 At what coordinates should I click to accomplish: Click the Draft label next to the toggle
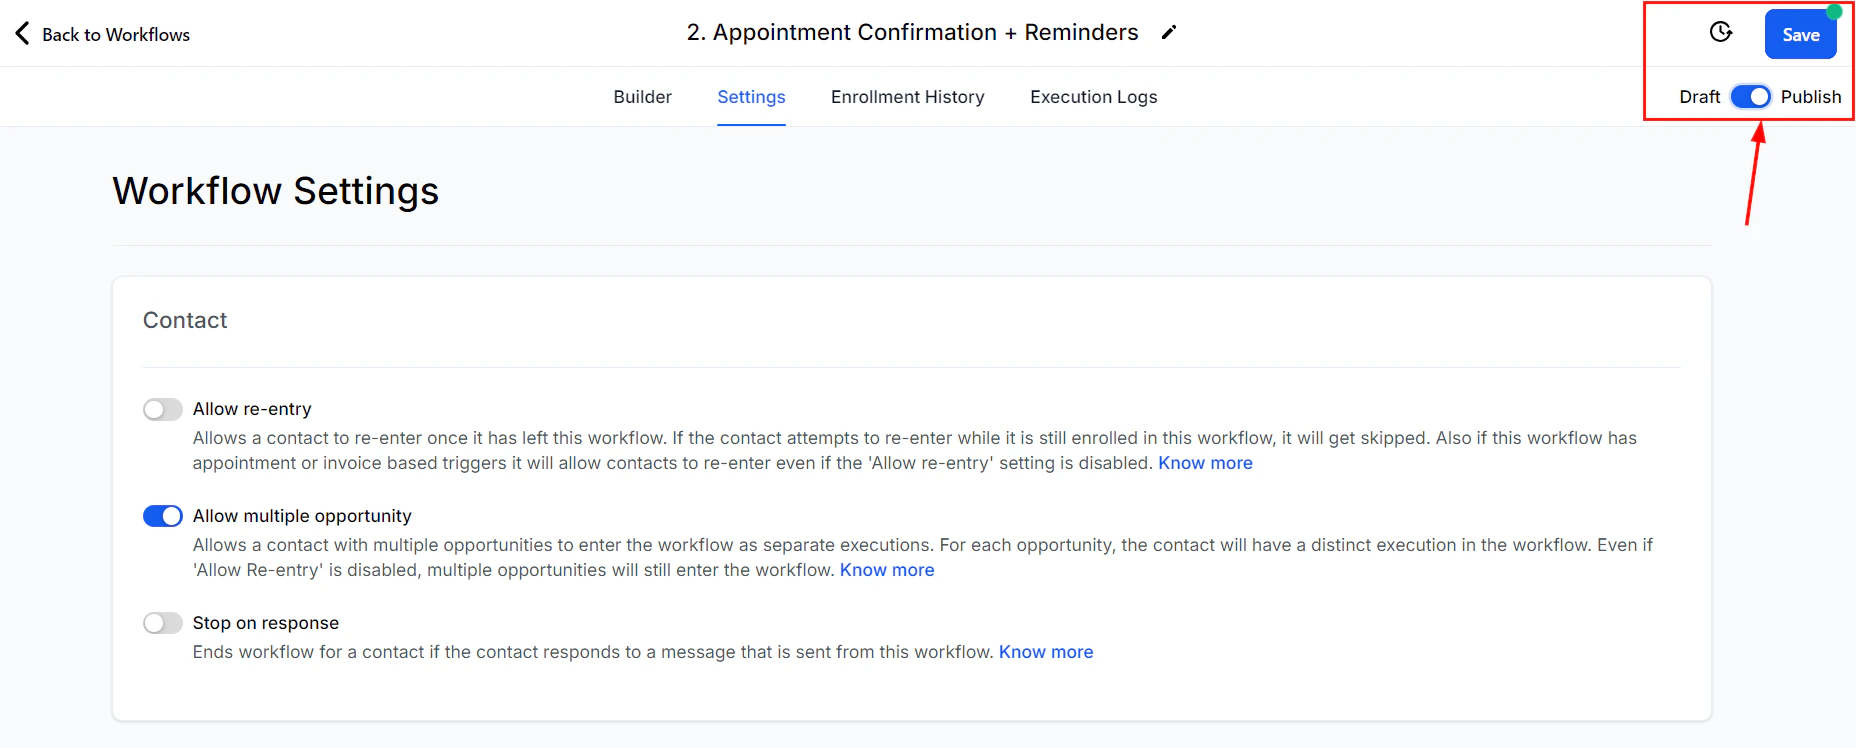[1699, 96]
